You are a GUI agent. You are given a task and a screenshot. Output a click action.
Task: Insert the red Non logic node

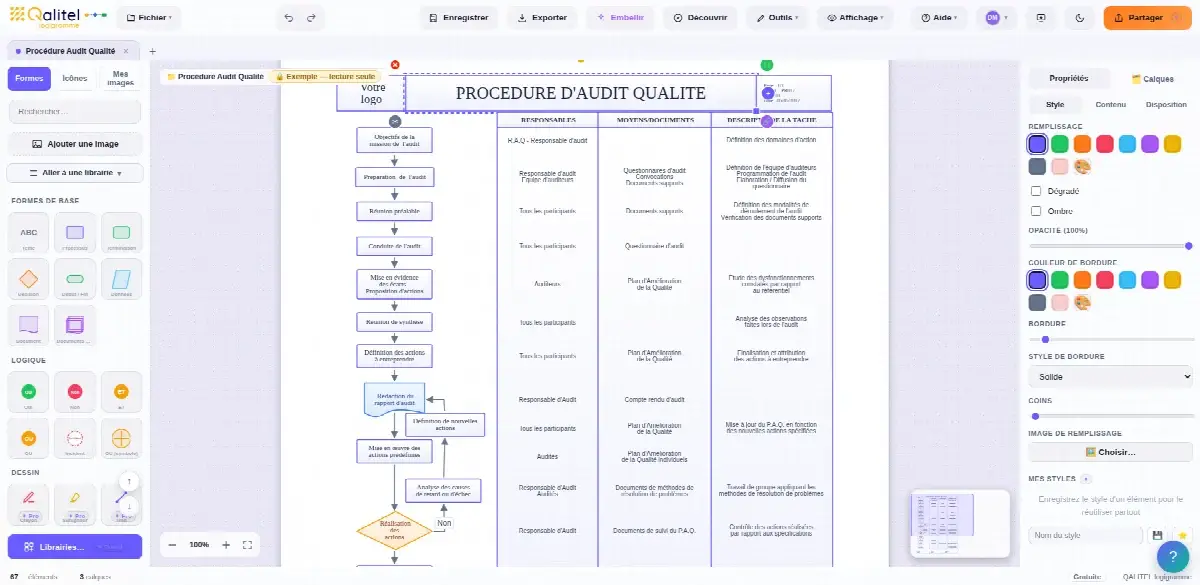75,392
